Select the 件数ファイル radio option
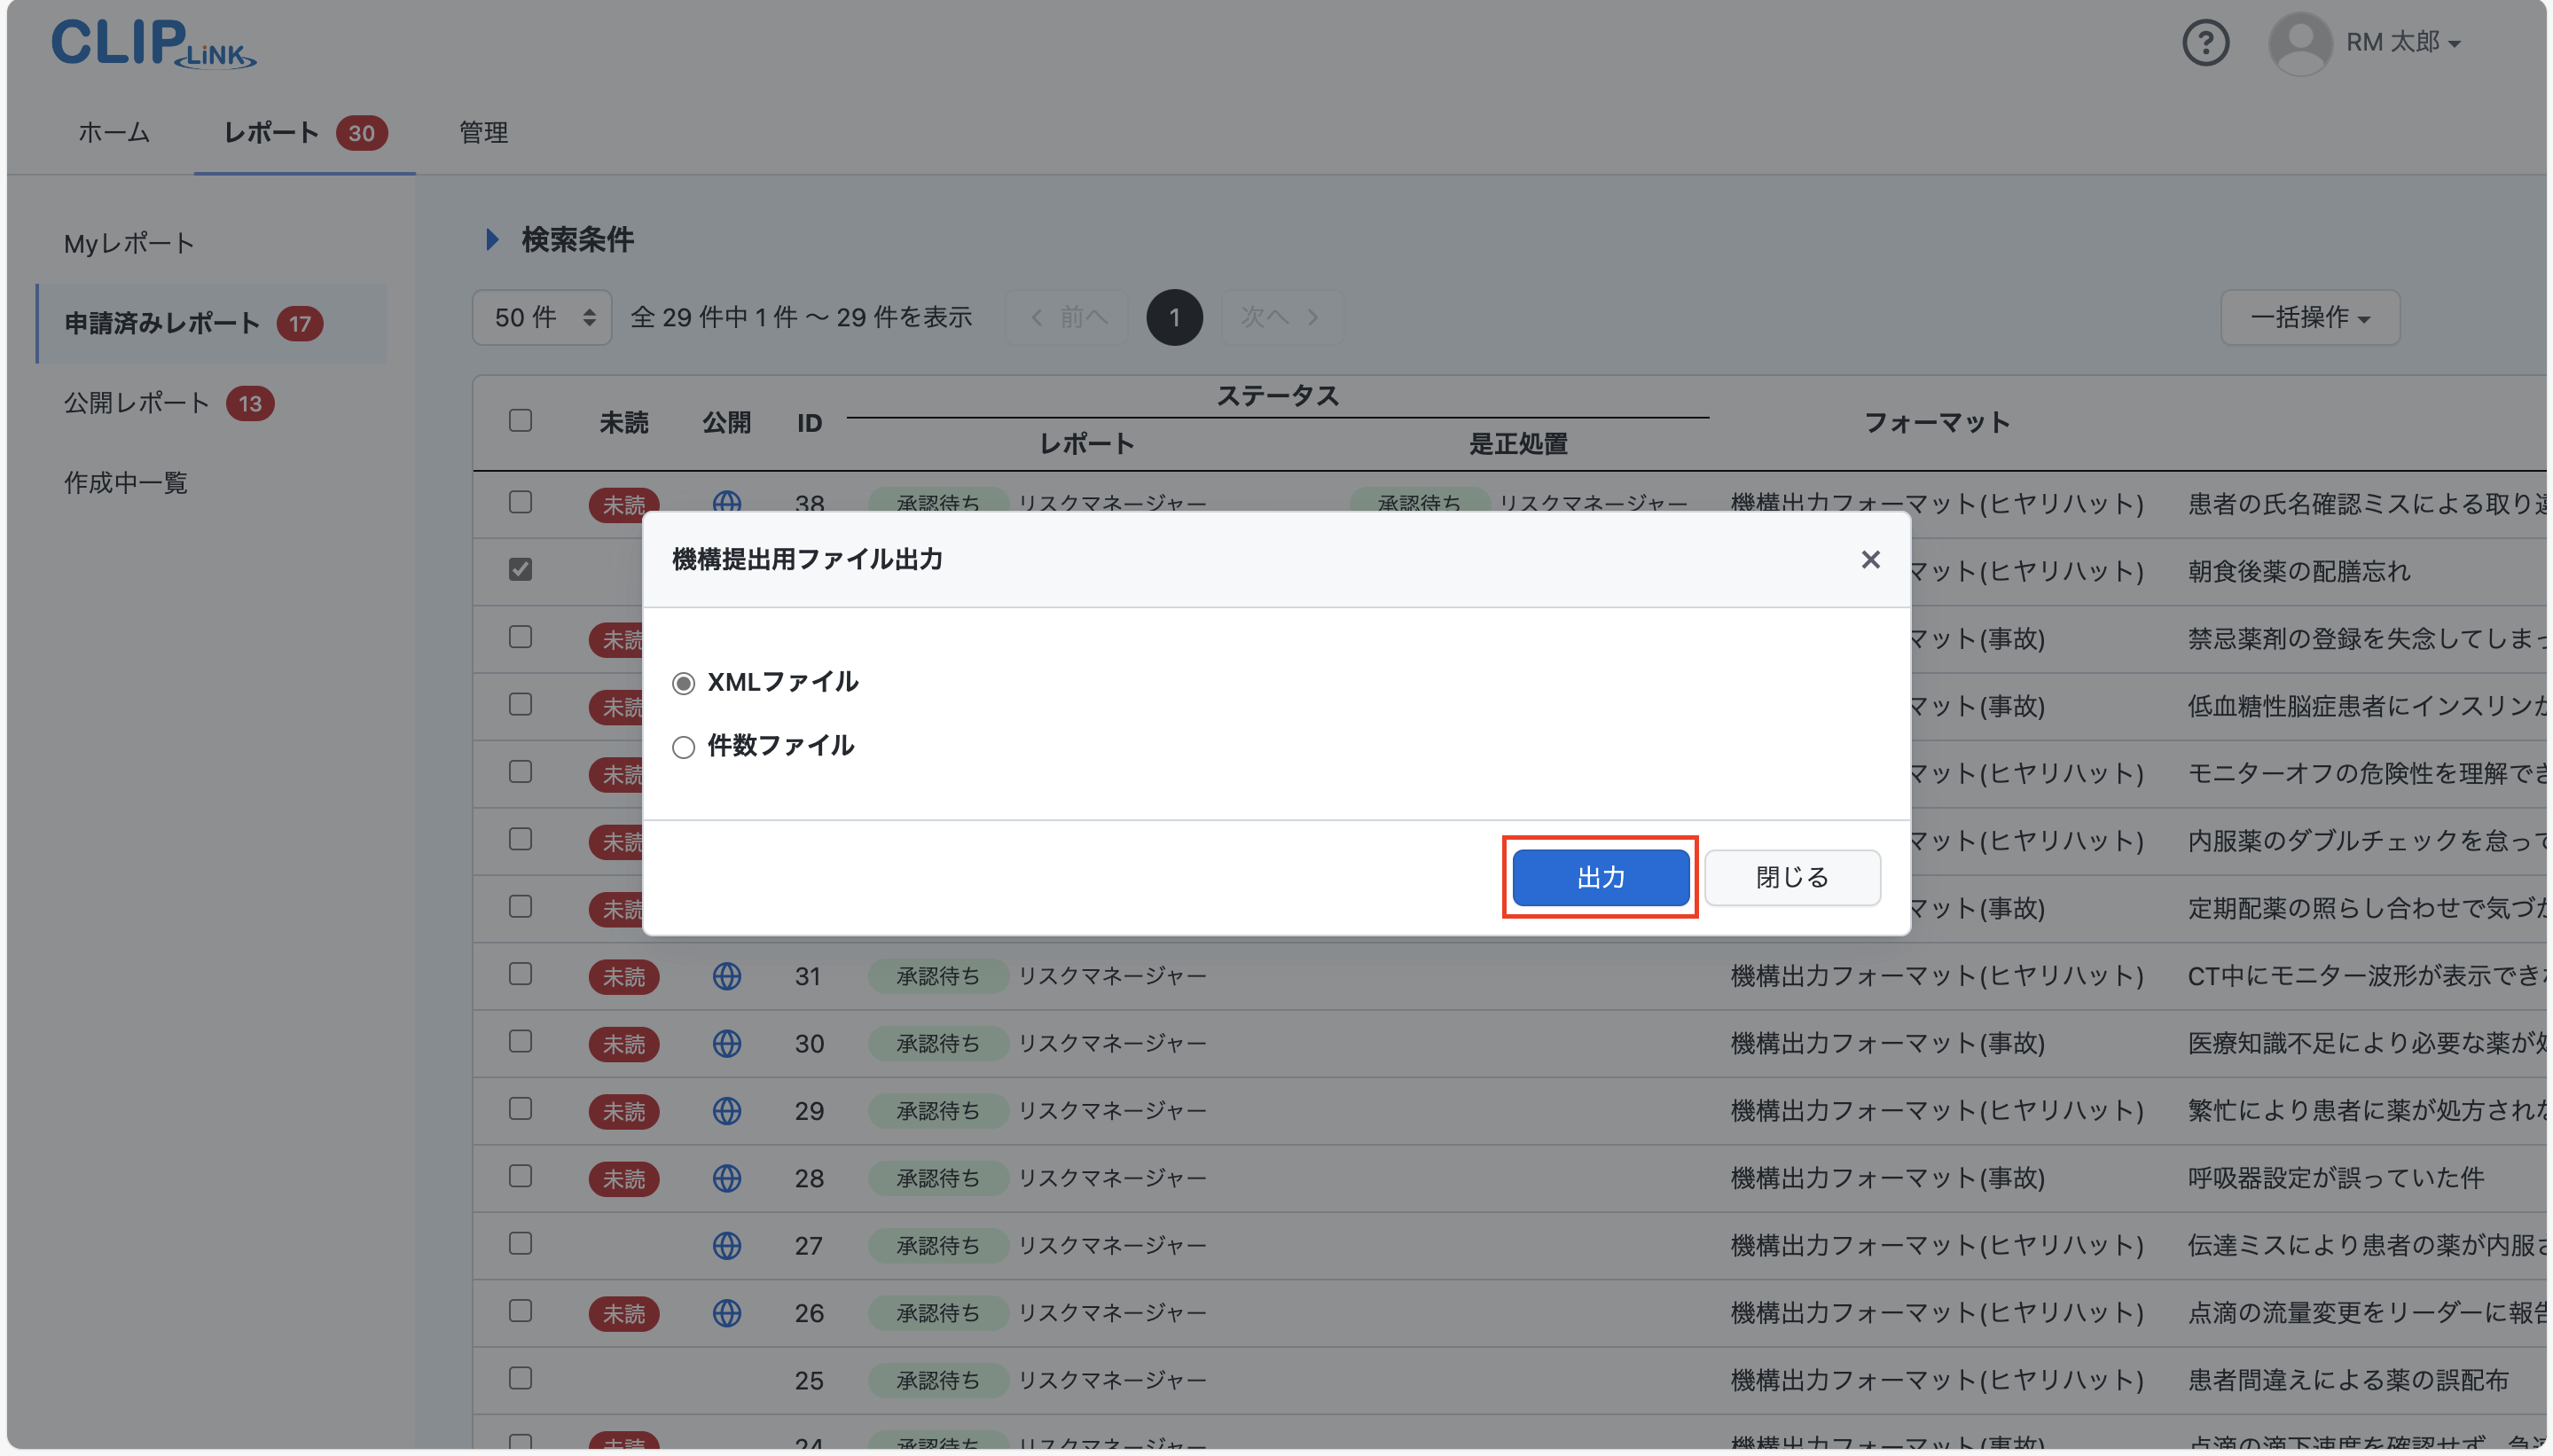The width and height of the screenshot is (2553, 1456). [x=683, y=747]
